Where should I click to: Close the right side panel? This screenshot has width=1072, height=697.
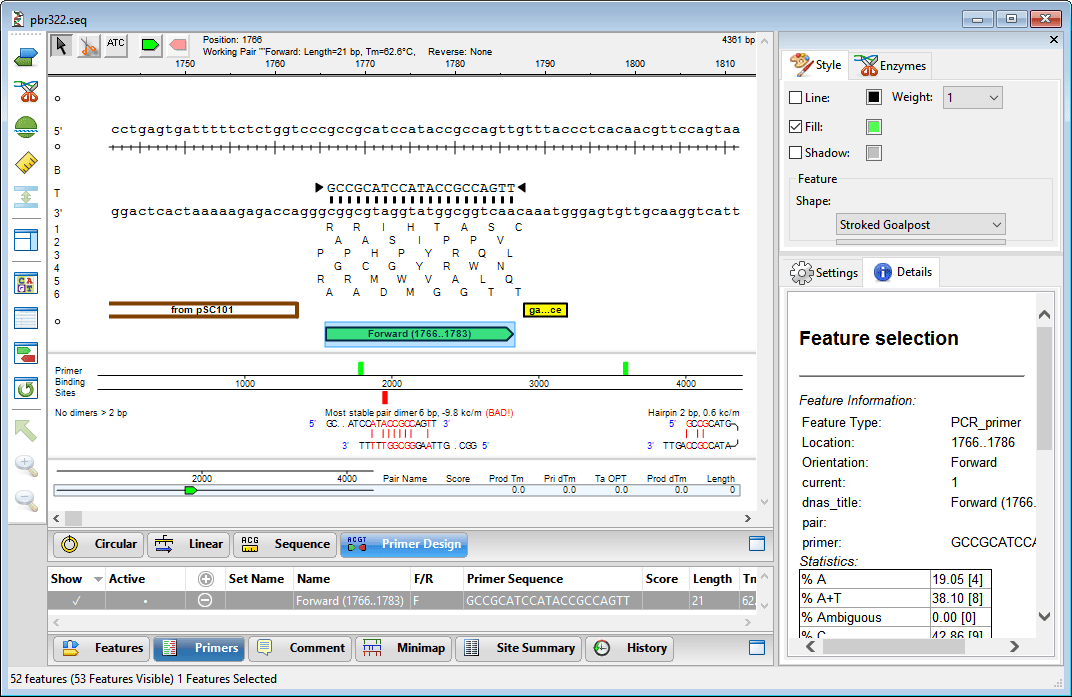1054,40
